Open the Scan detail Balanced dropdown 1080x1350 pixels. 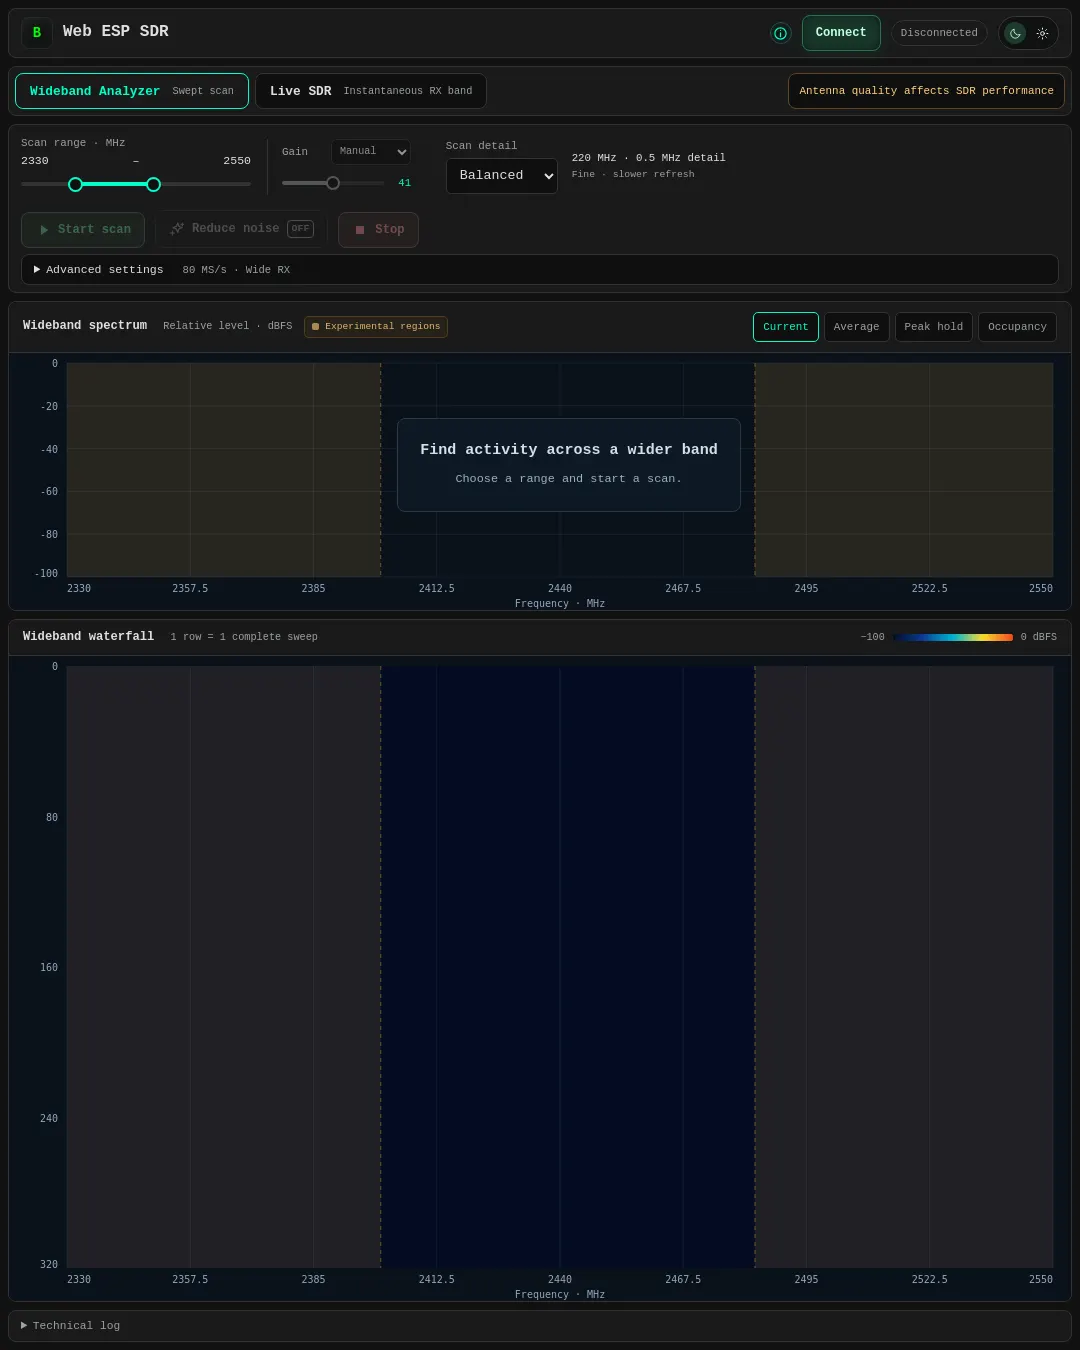point(502,176)
